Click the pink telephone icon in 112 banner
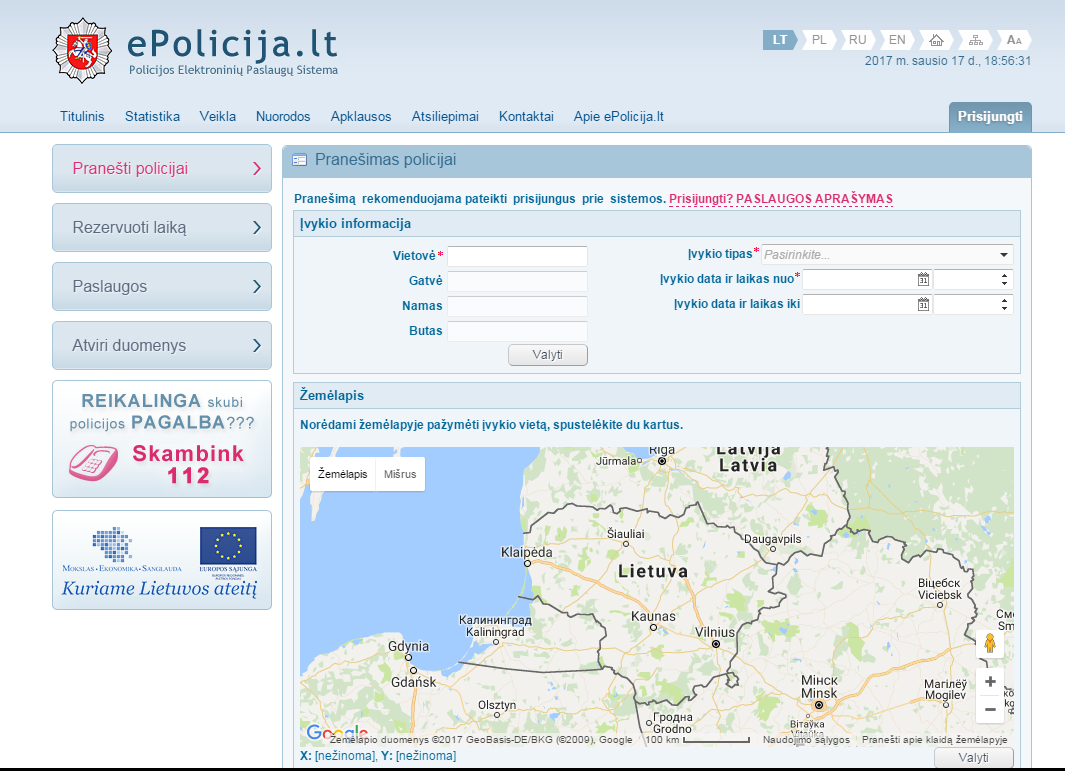1065x771 pixels. click(x=94, y=463)
